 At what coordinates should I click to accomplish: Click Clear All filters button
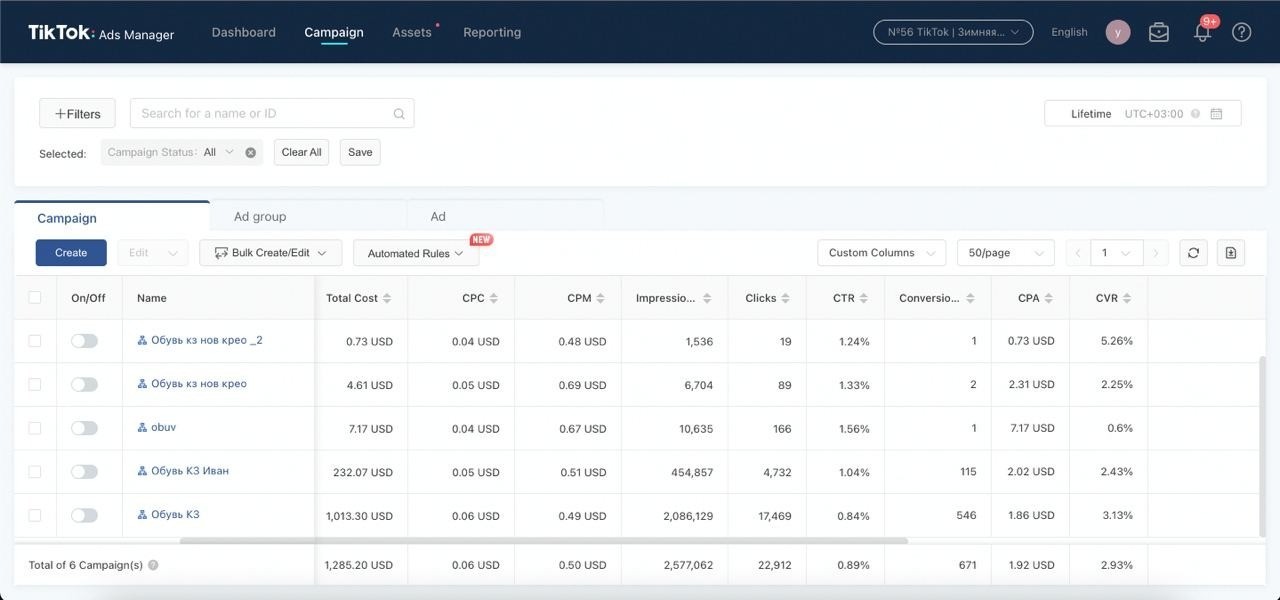click(x=301, y=152)
